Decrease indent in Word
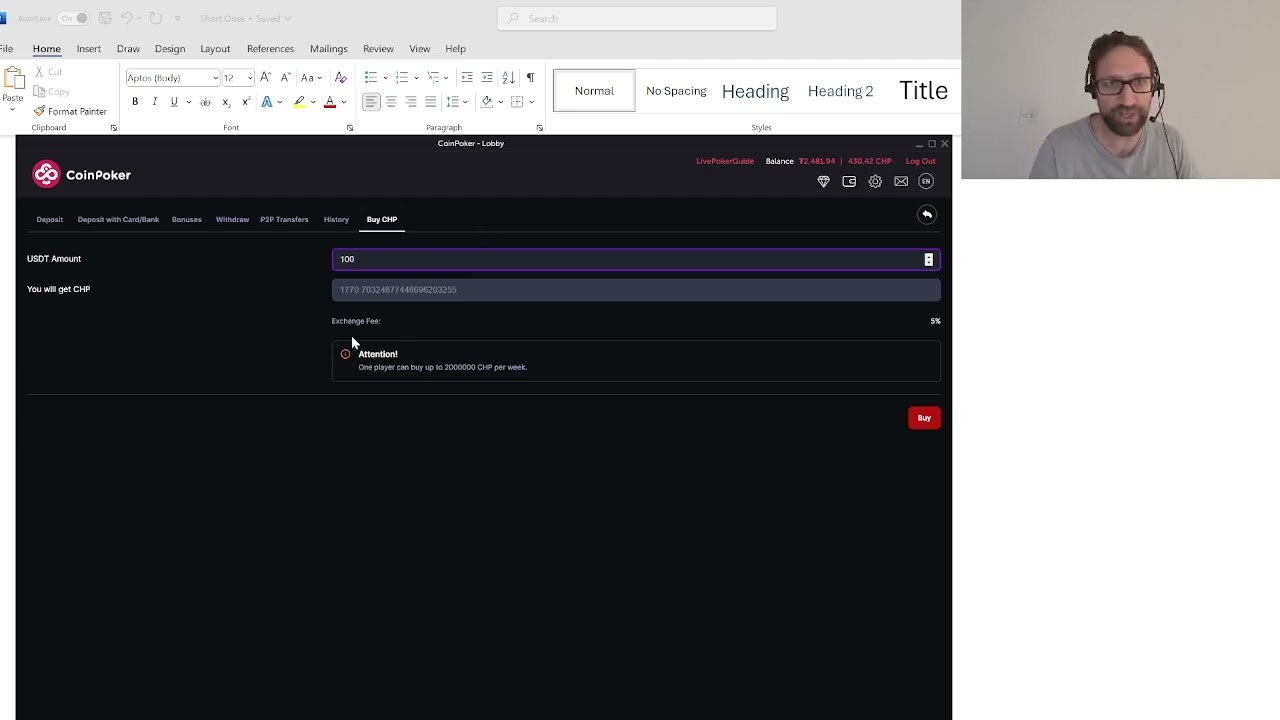Viewport: 1280px width, 720px height. pos(467,78)
